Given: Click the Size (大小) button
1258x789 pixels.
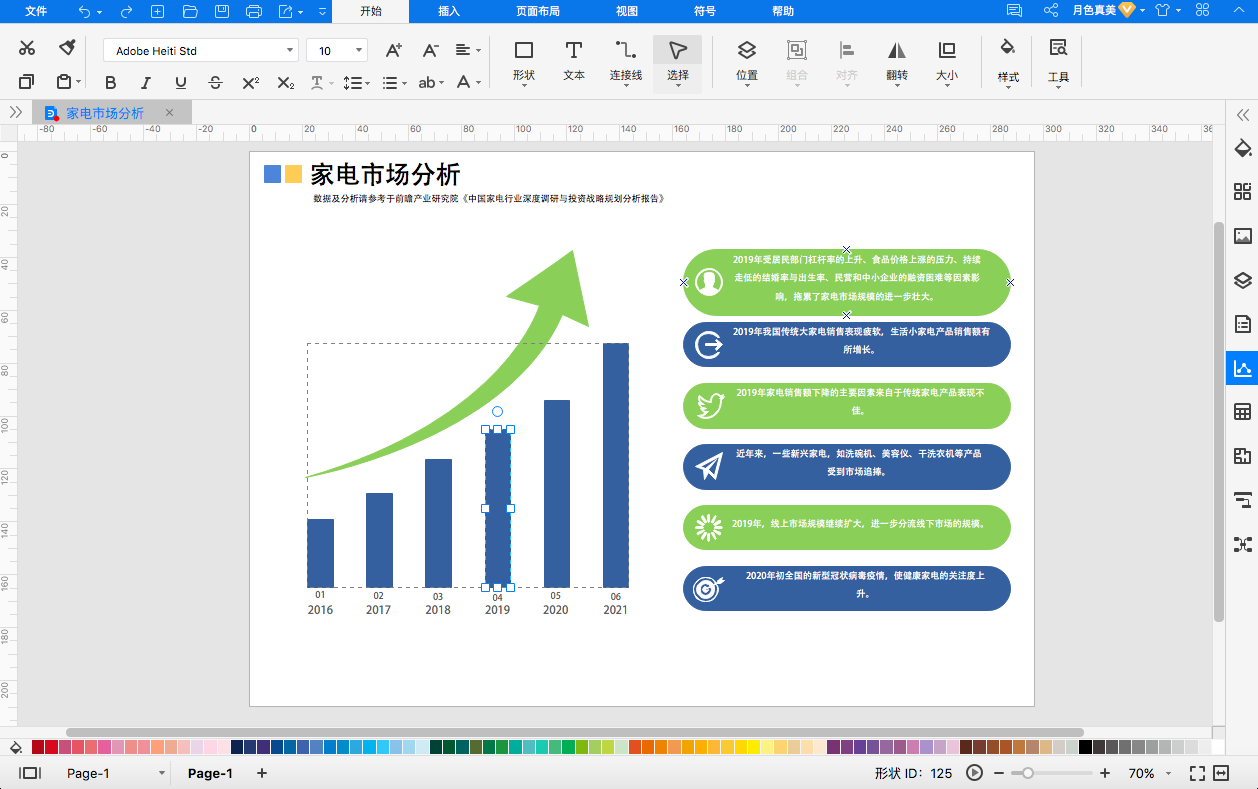Looking at the screenshot, I should pos(946,62).
